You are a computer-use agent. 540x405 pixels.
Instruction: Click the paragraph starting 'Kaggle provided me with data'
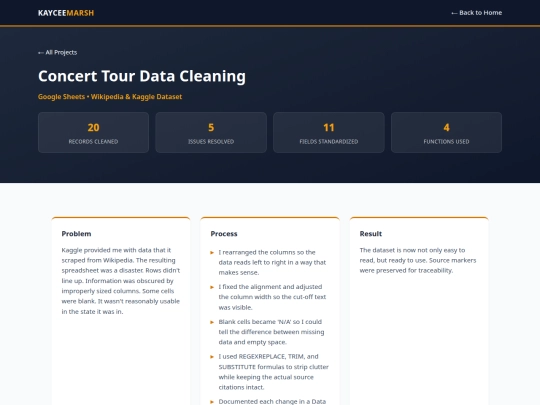pyautogui.click(x=121, y=281)
